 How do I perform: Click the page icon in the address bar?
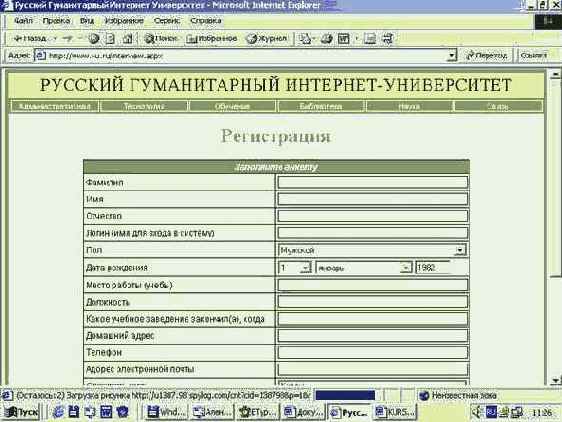(x=40, y=56)
